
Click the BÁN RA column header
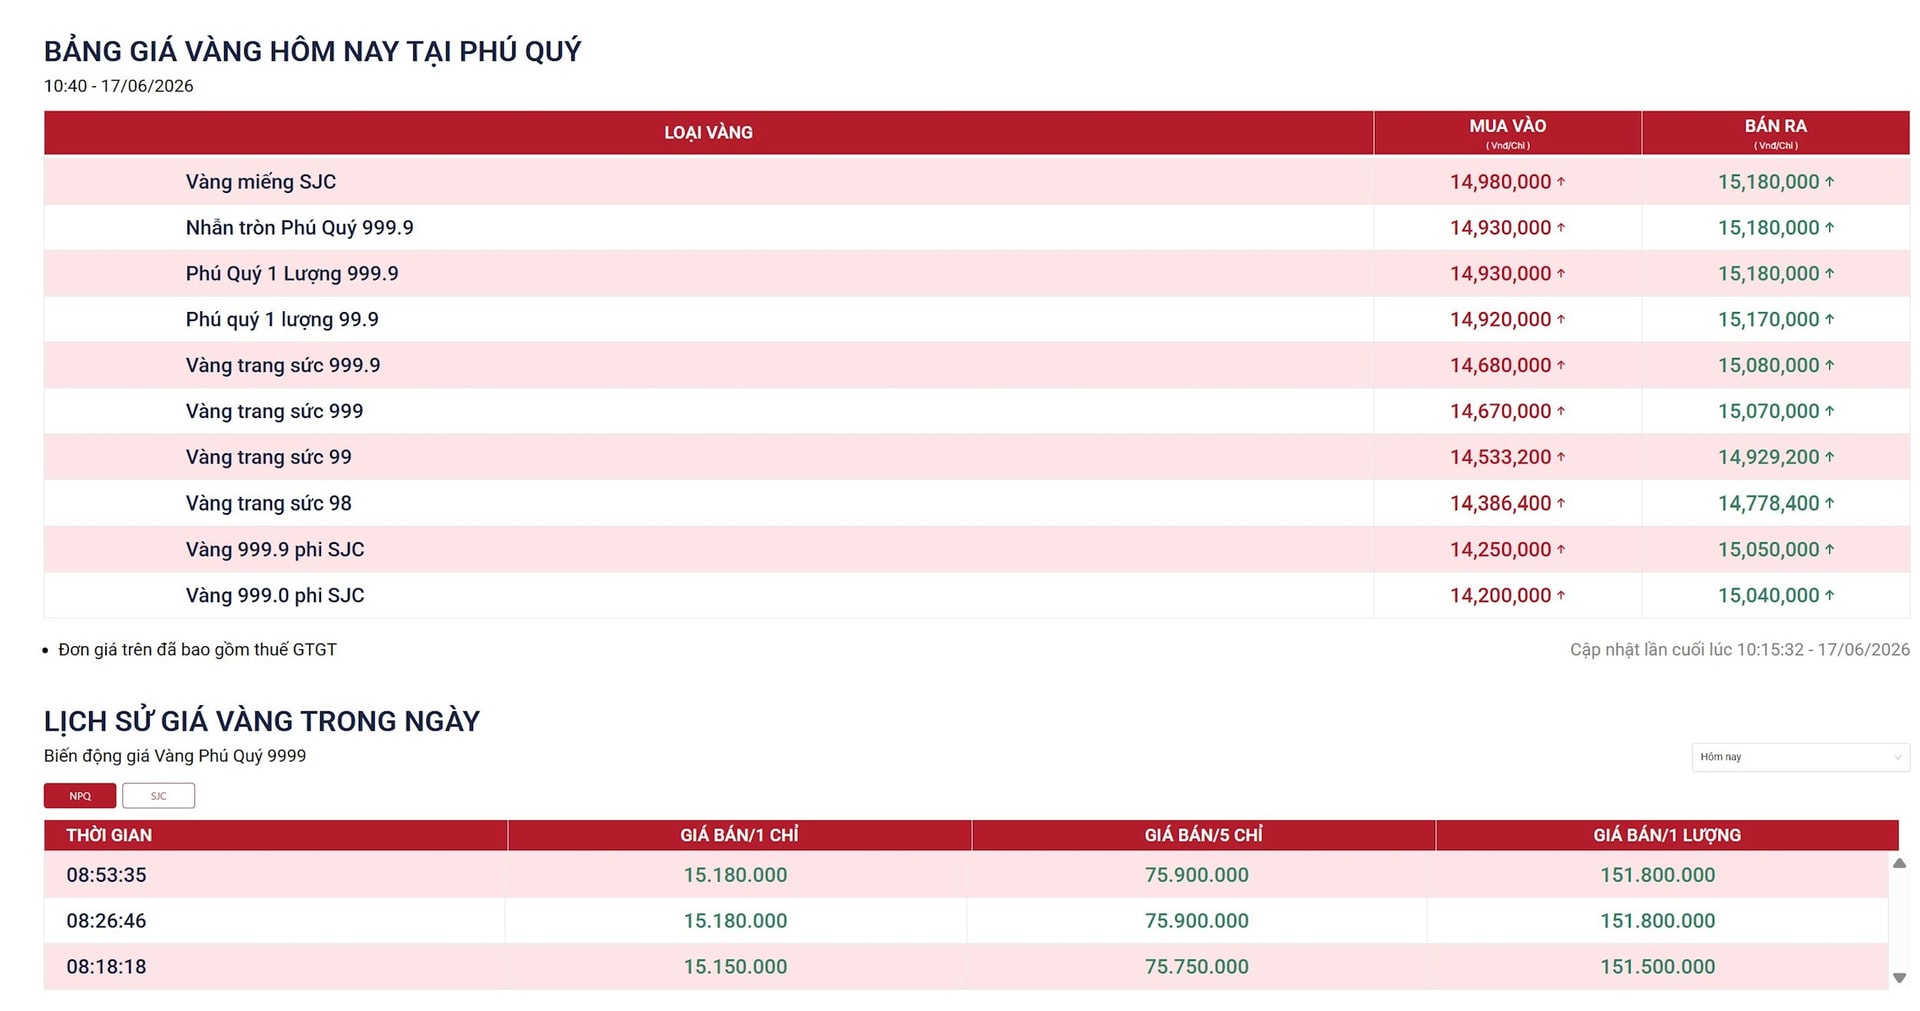tap(1775, 133)
